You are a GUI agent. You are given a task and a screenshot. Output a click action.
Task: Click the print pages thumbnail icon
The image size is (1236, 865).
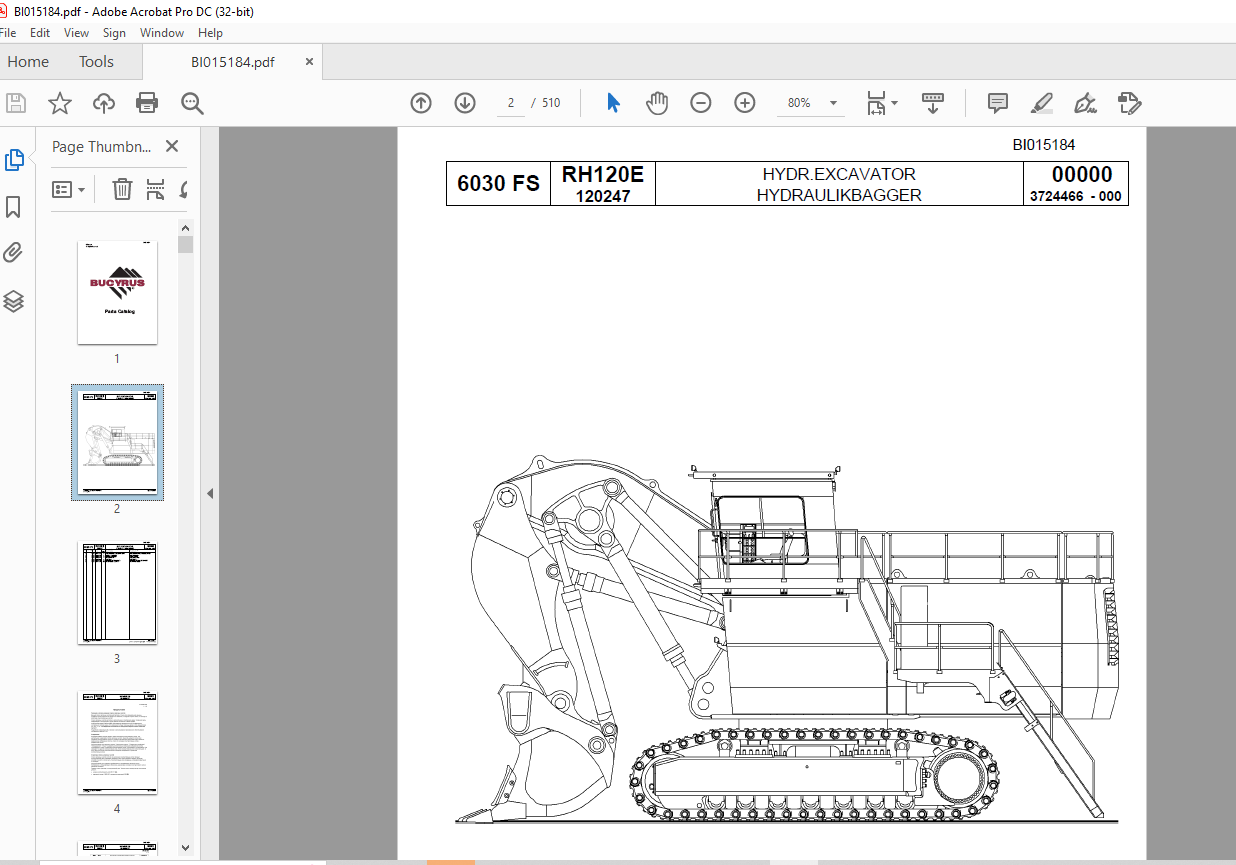[155, 188]
